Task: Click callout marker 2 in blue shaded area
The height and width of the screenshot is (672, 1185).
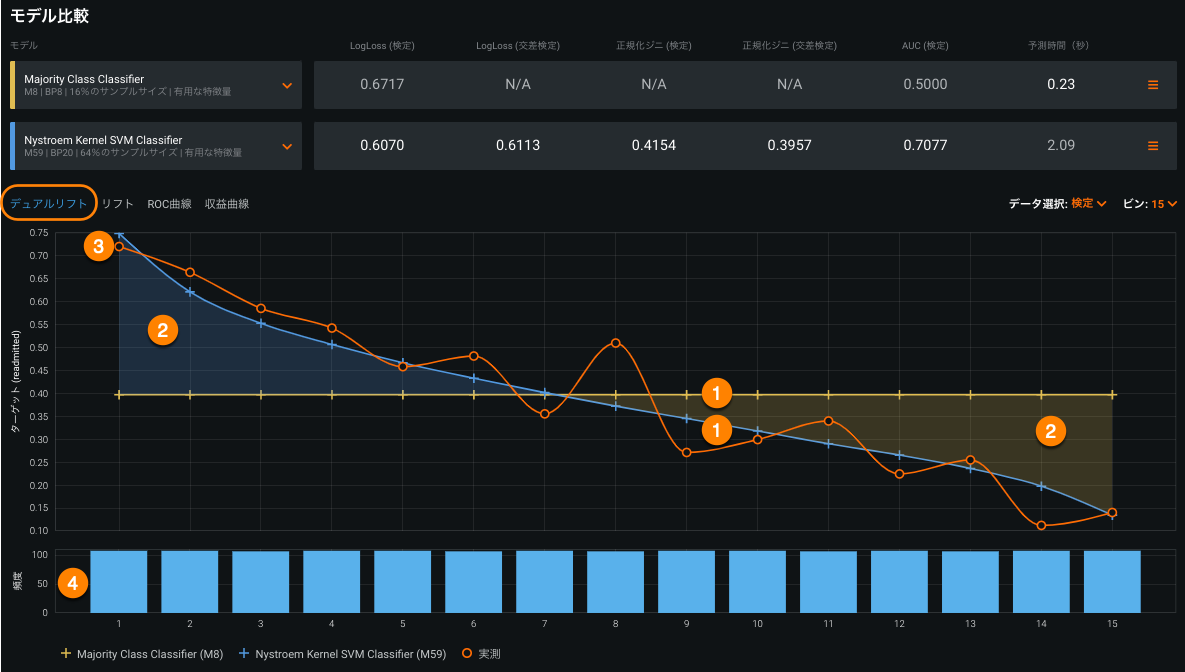Action: pos(162,330)
